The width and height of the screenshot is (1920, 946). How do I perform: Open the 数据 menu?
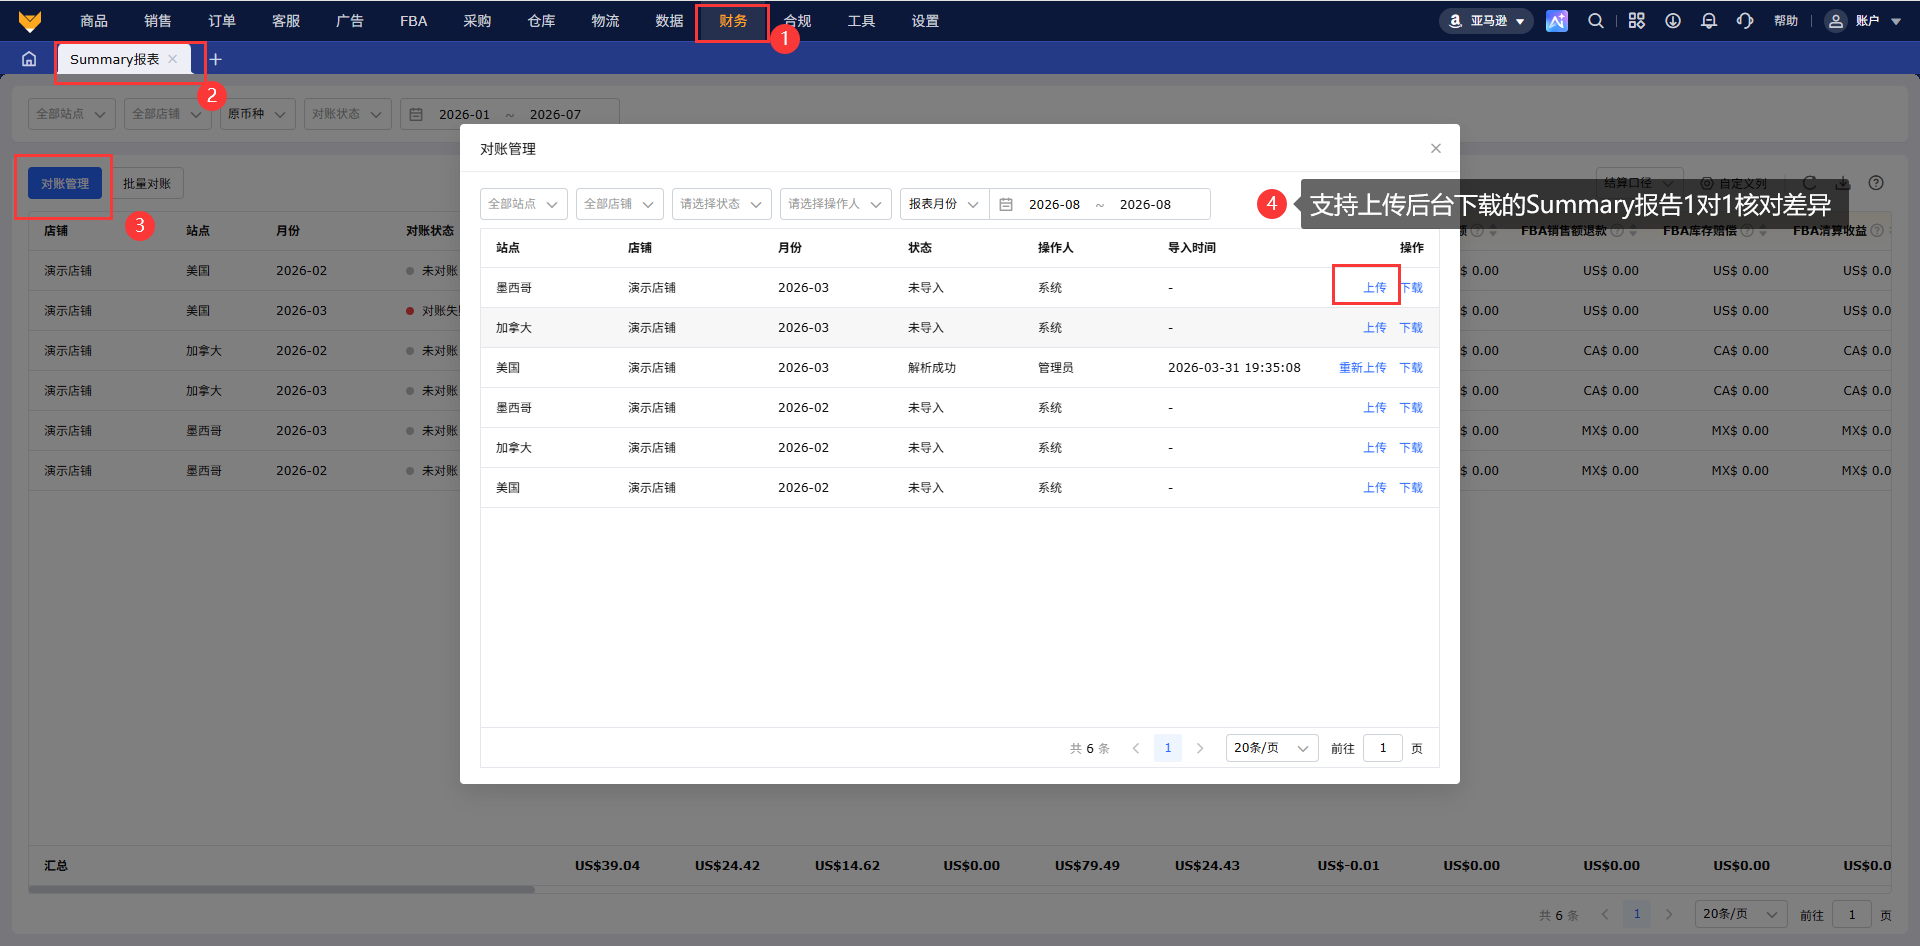[x=669, y=21]
